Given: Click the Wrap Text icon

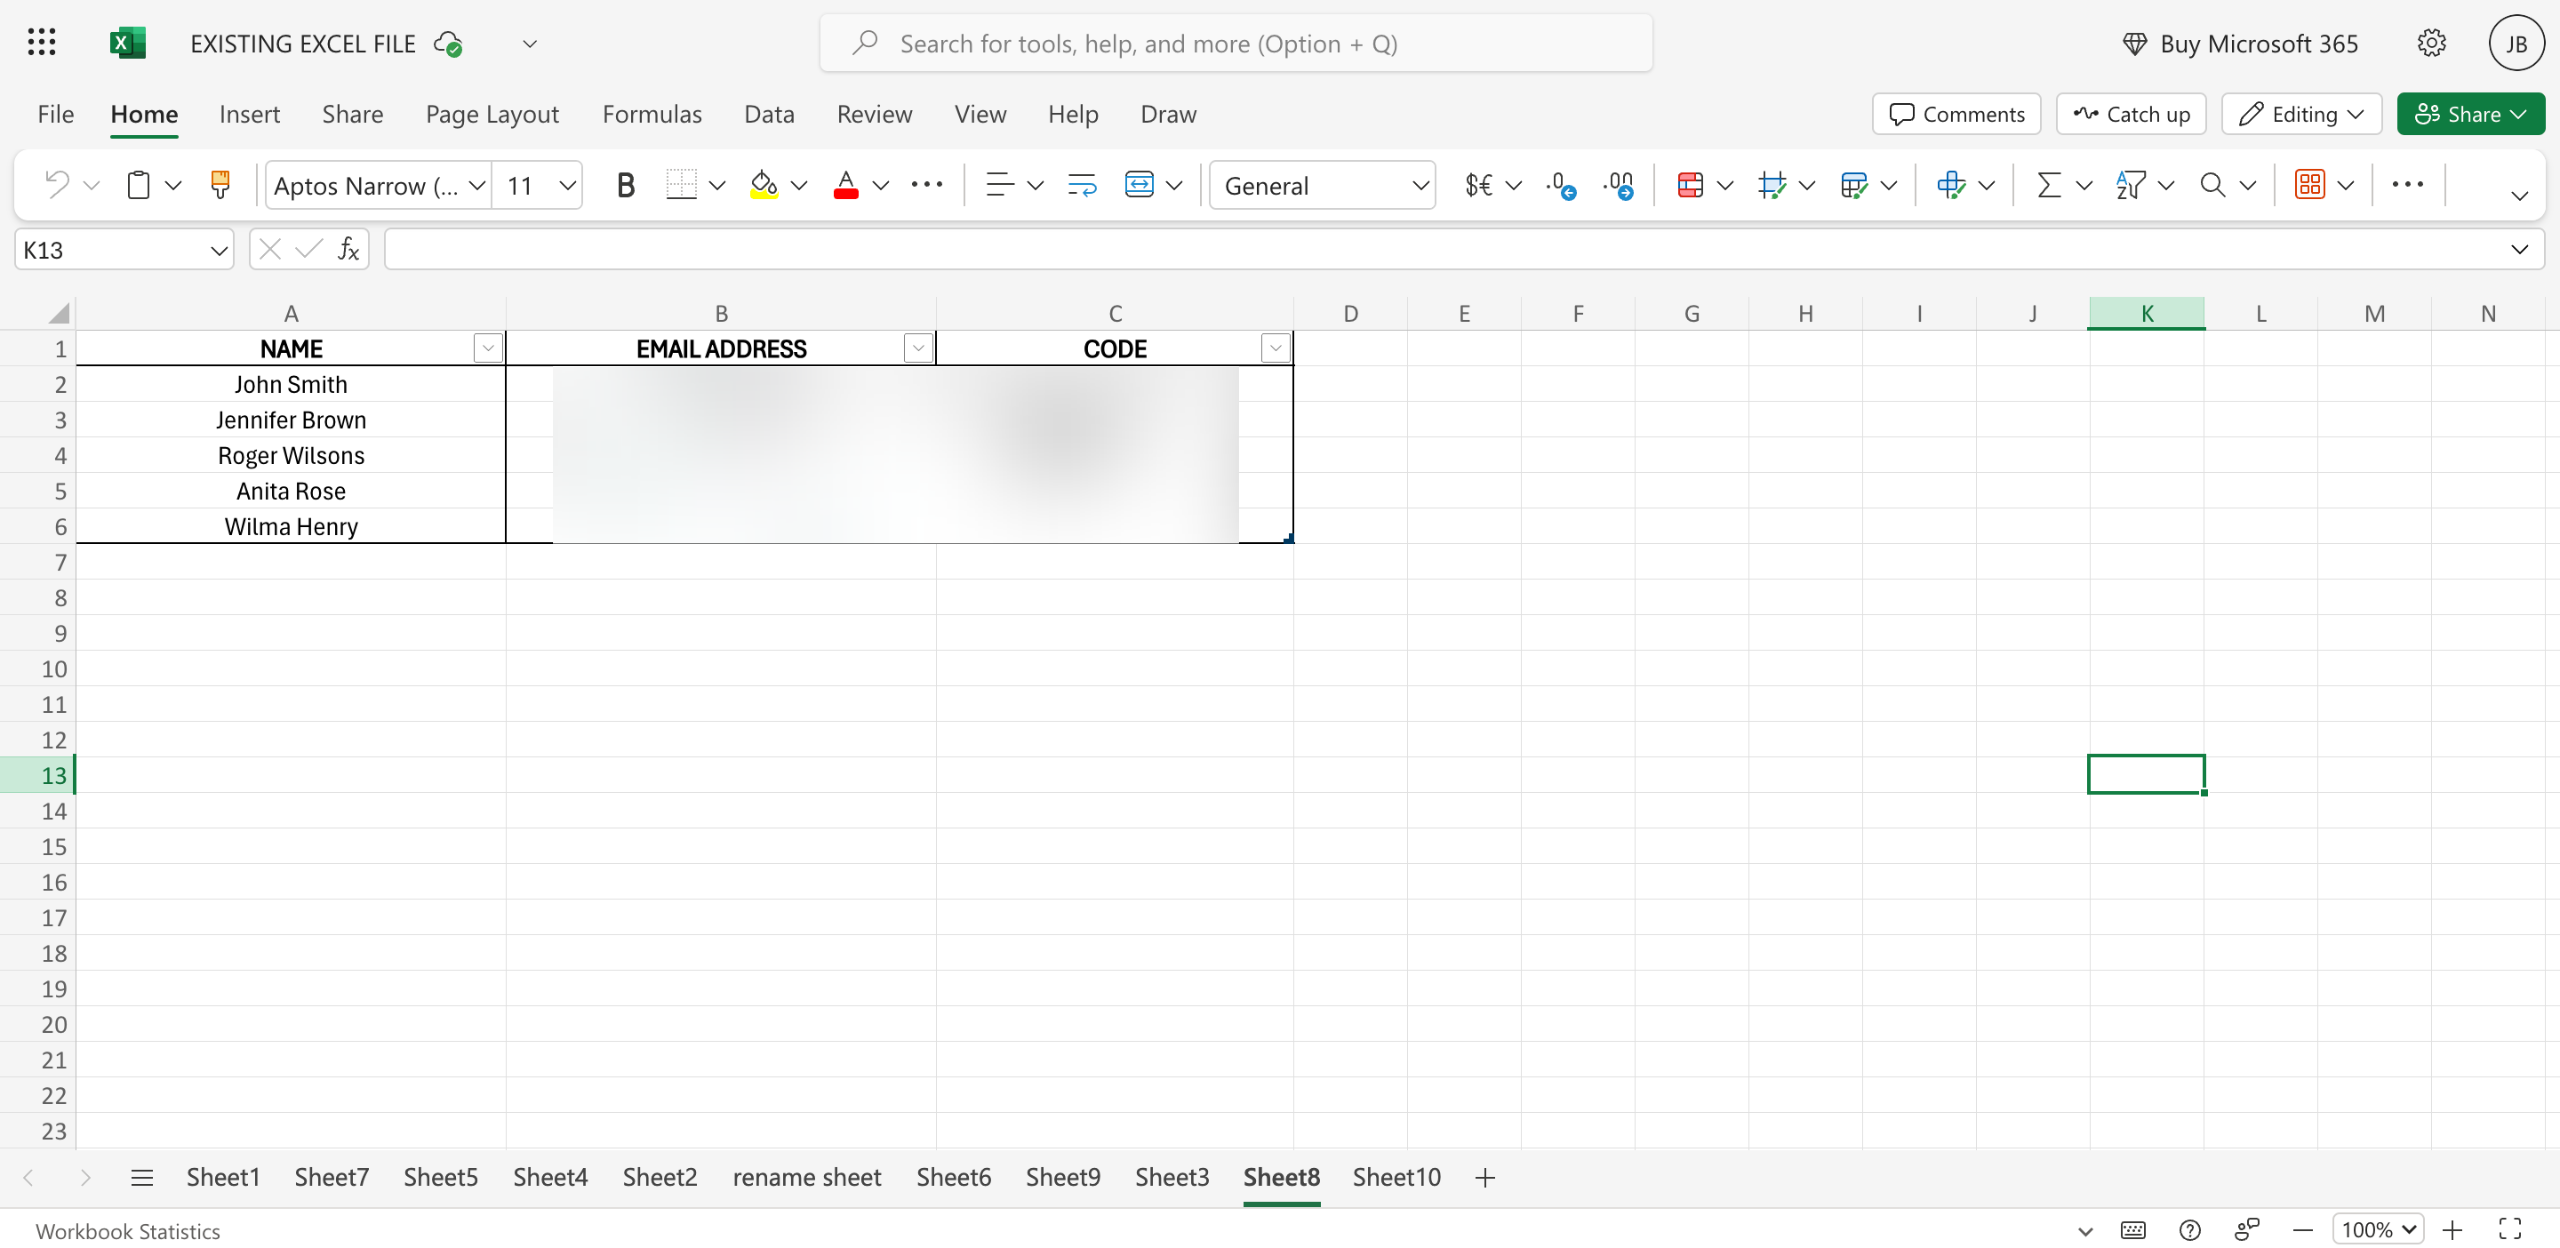Looking at the screenshot, I should click(x=1081, y=185).
